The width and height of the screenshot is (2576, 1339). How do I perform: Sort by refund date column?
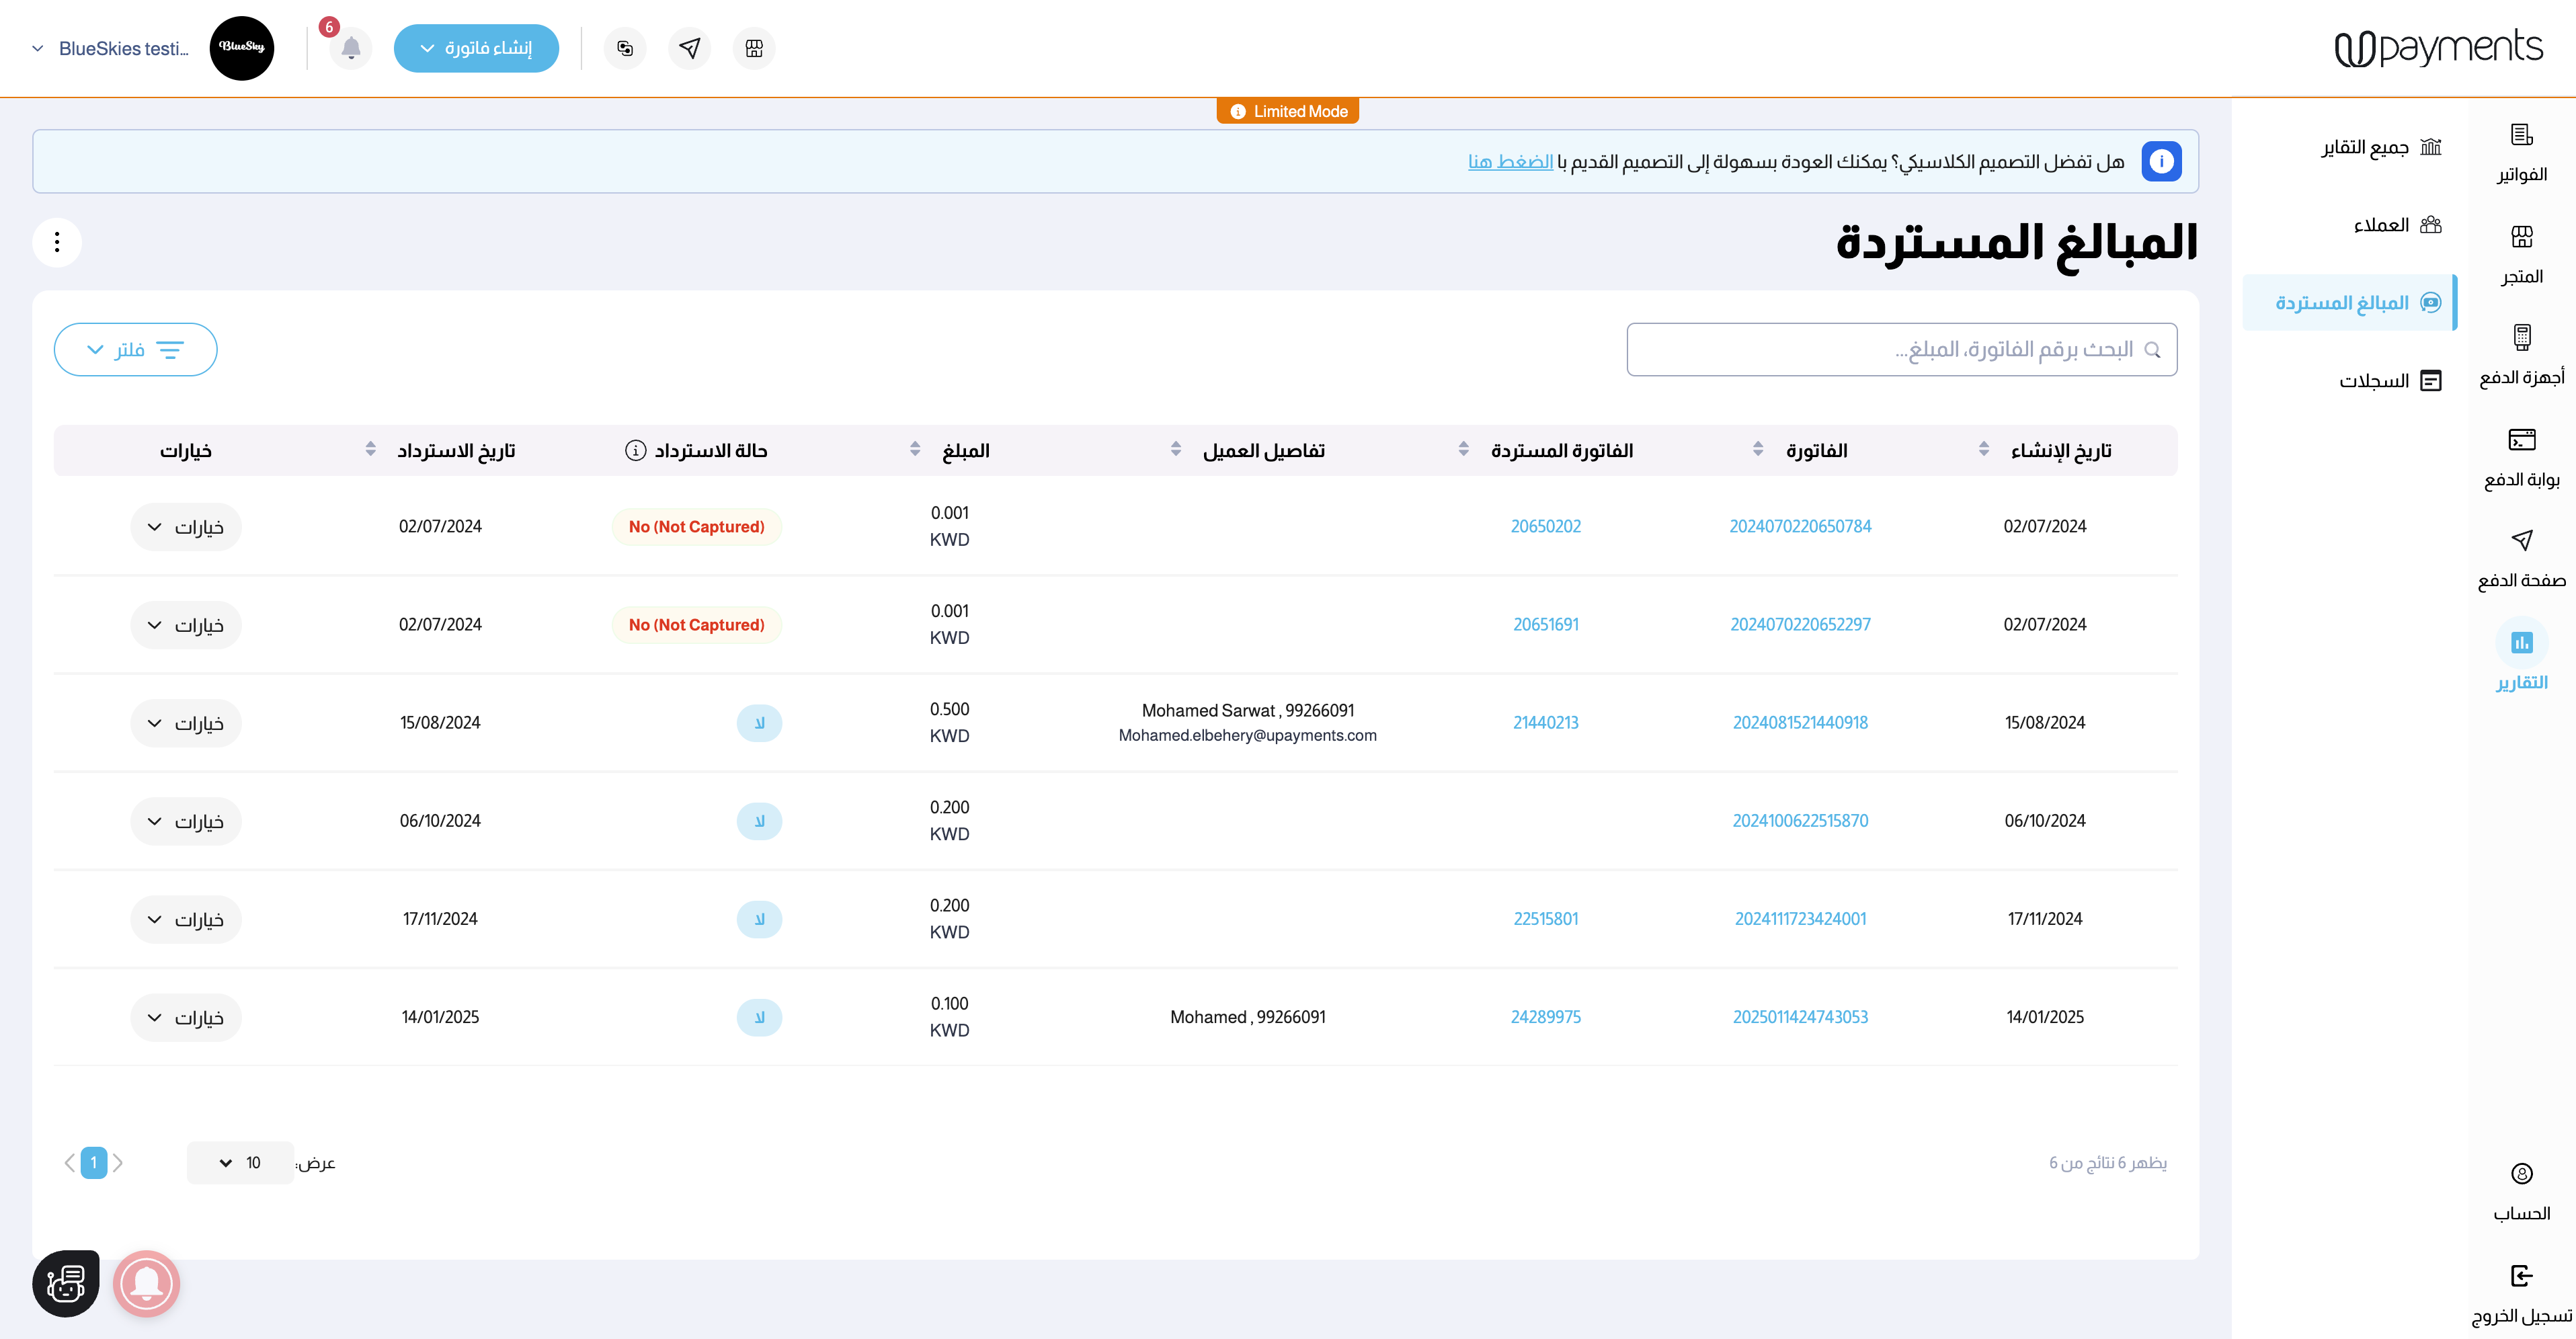[371, 450]
